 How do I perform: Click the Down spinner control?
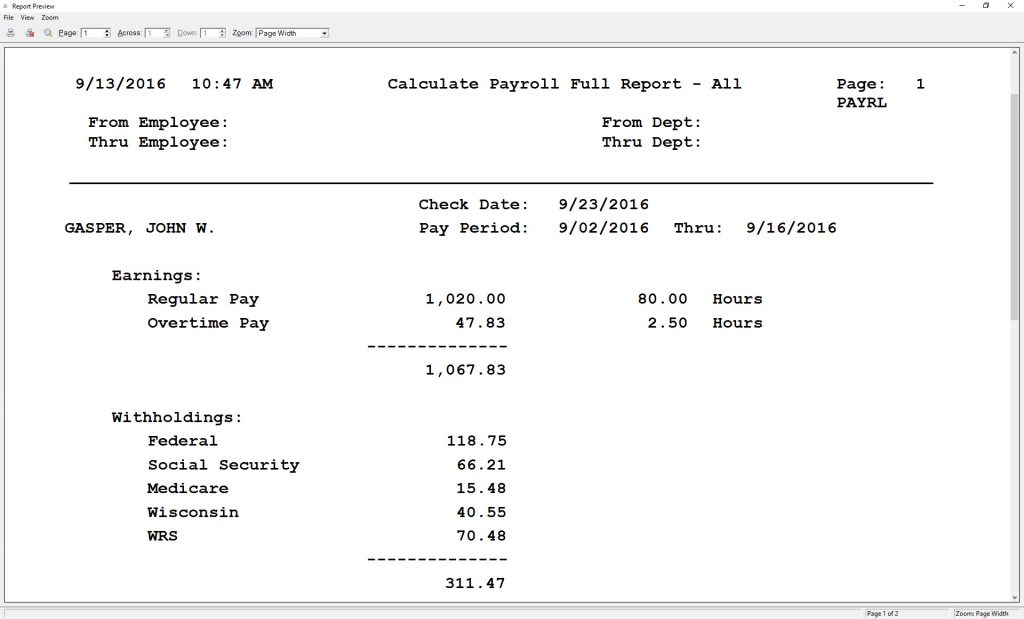click(221, 33)
